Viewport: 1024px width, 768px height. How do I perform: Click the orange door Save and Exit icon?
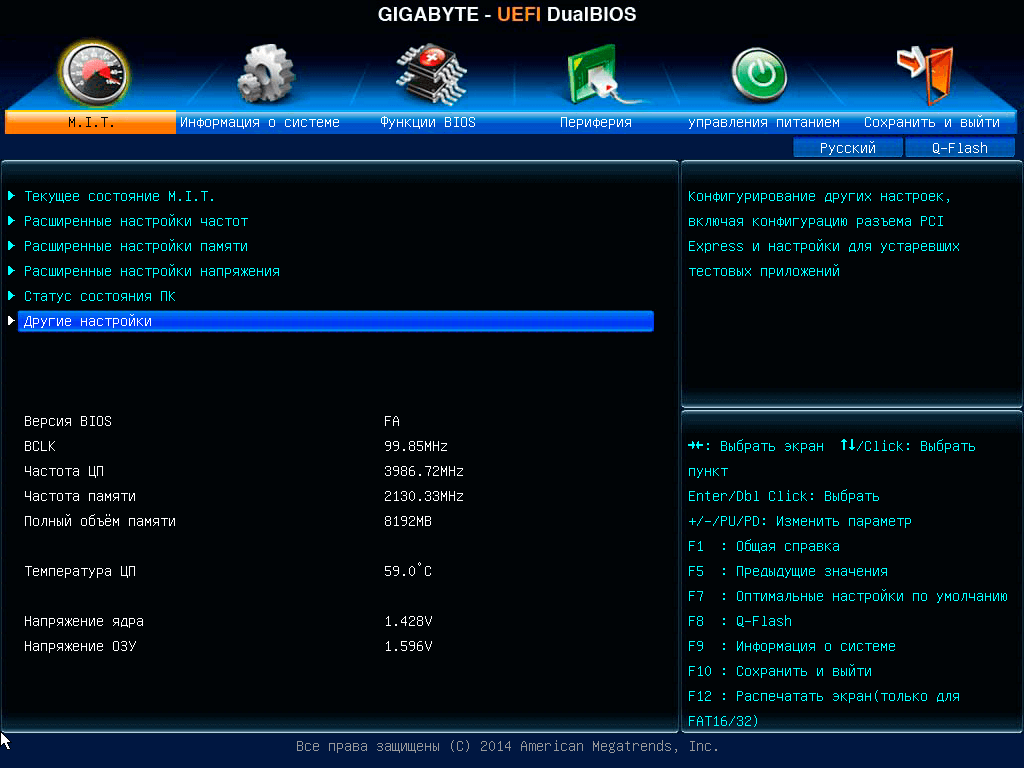pos(926,74)
